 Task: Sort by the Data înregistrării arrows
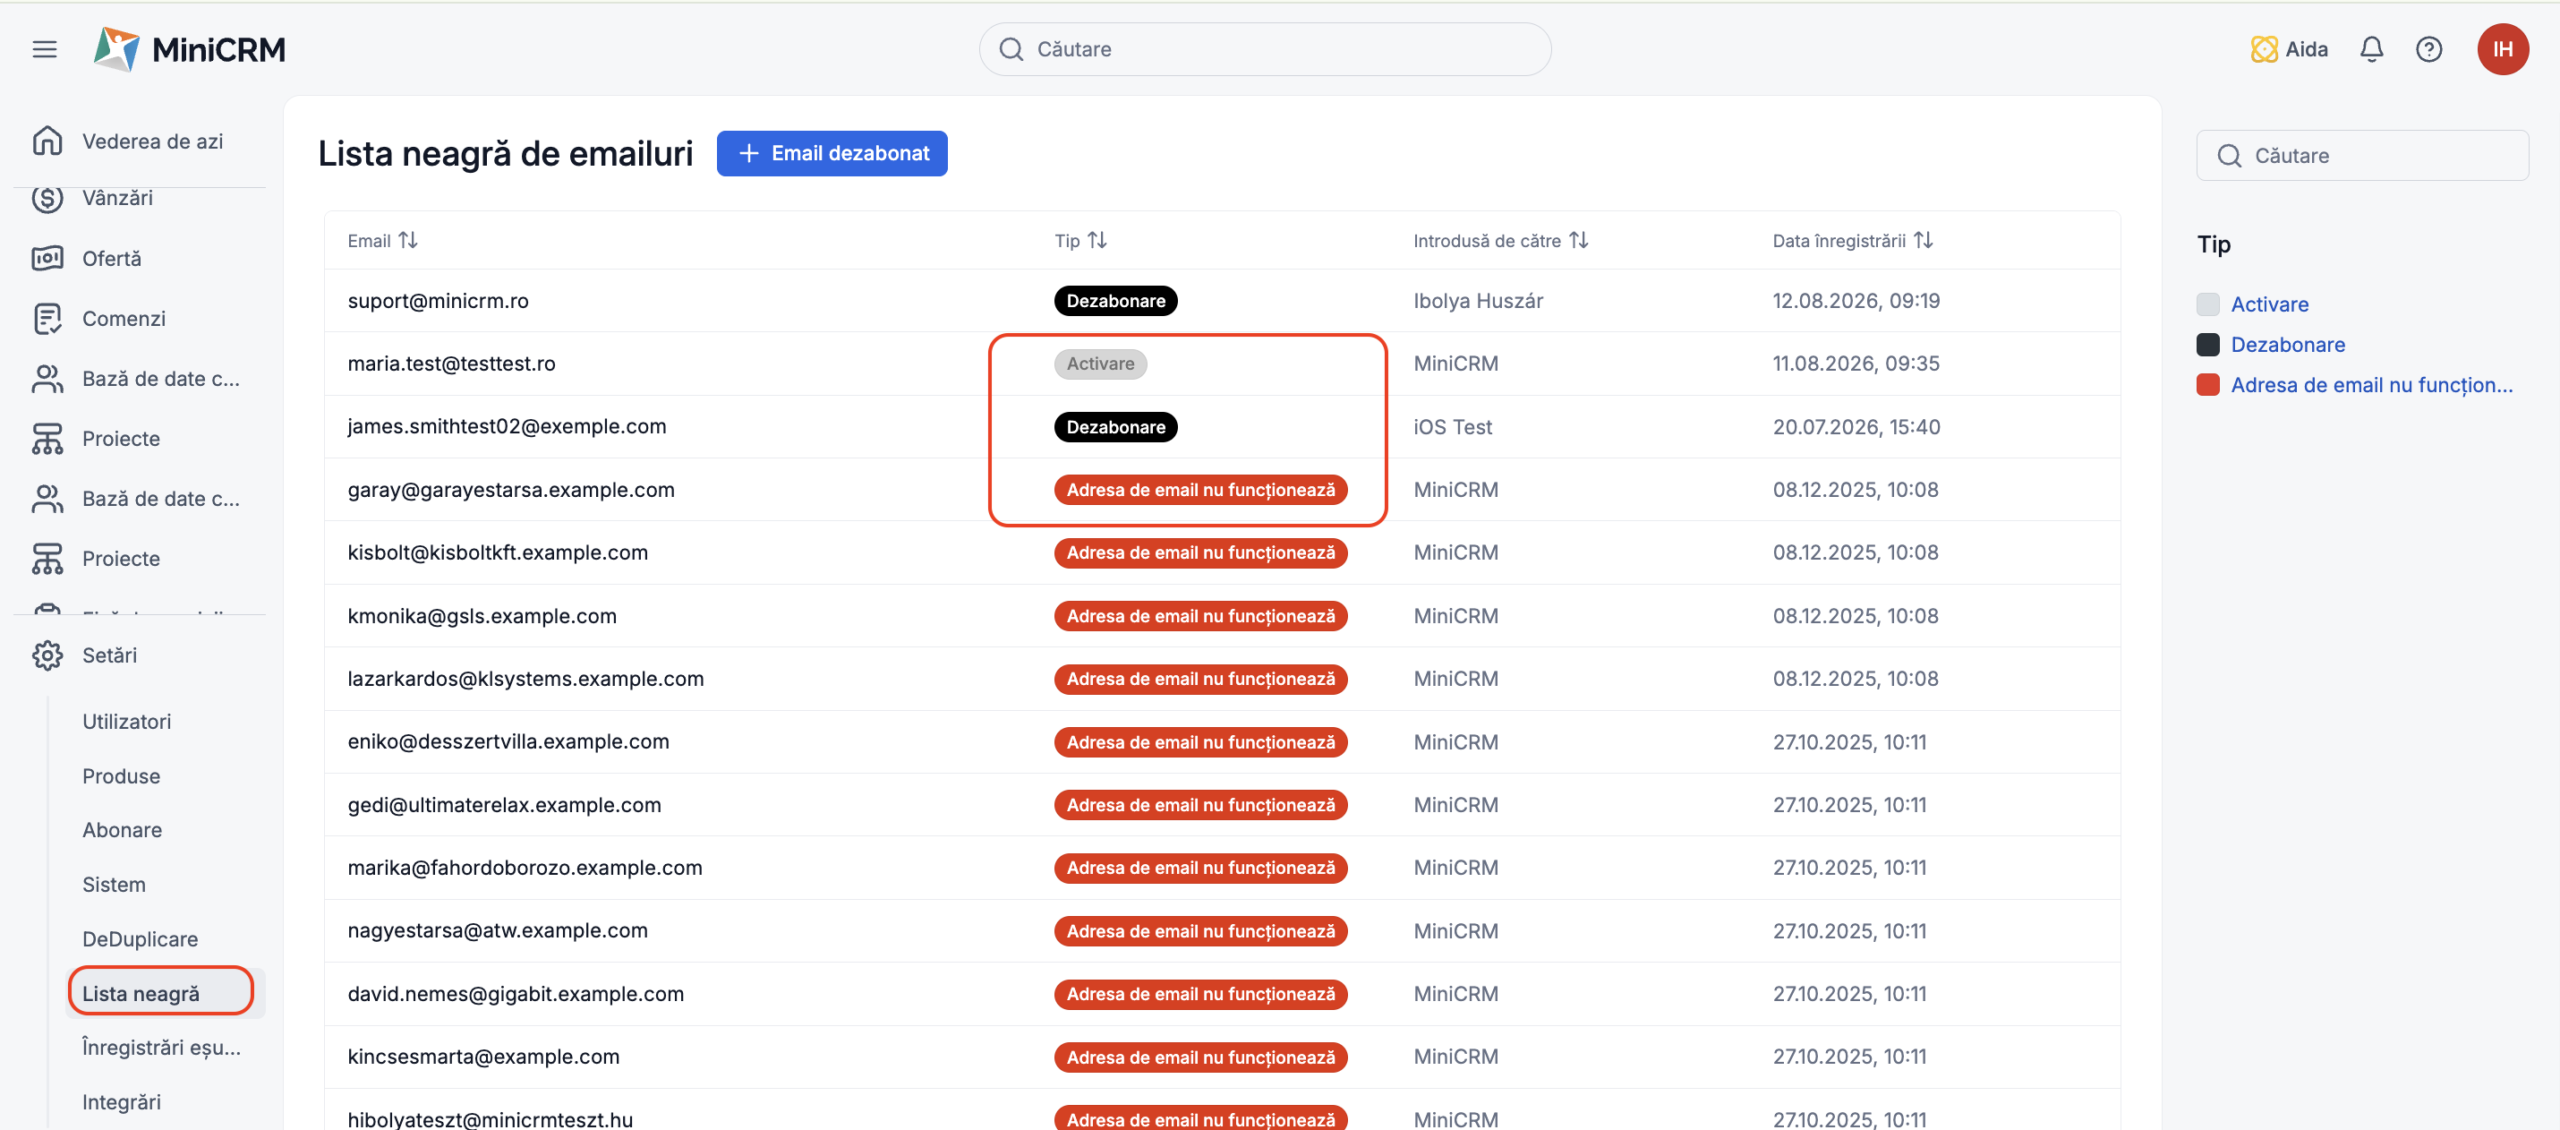[x=1923, y=240]
